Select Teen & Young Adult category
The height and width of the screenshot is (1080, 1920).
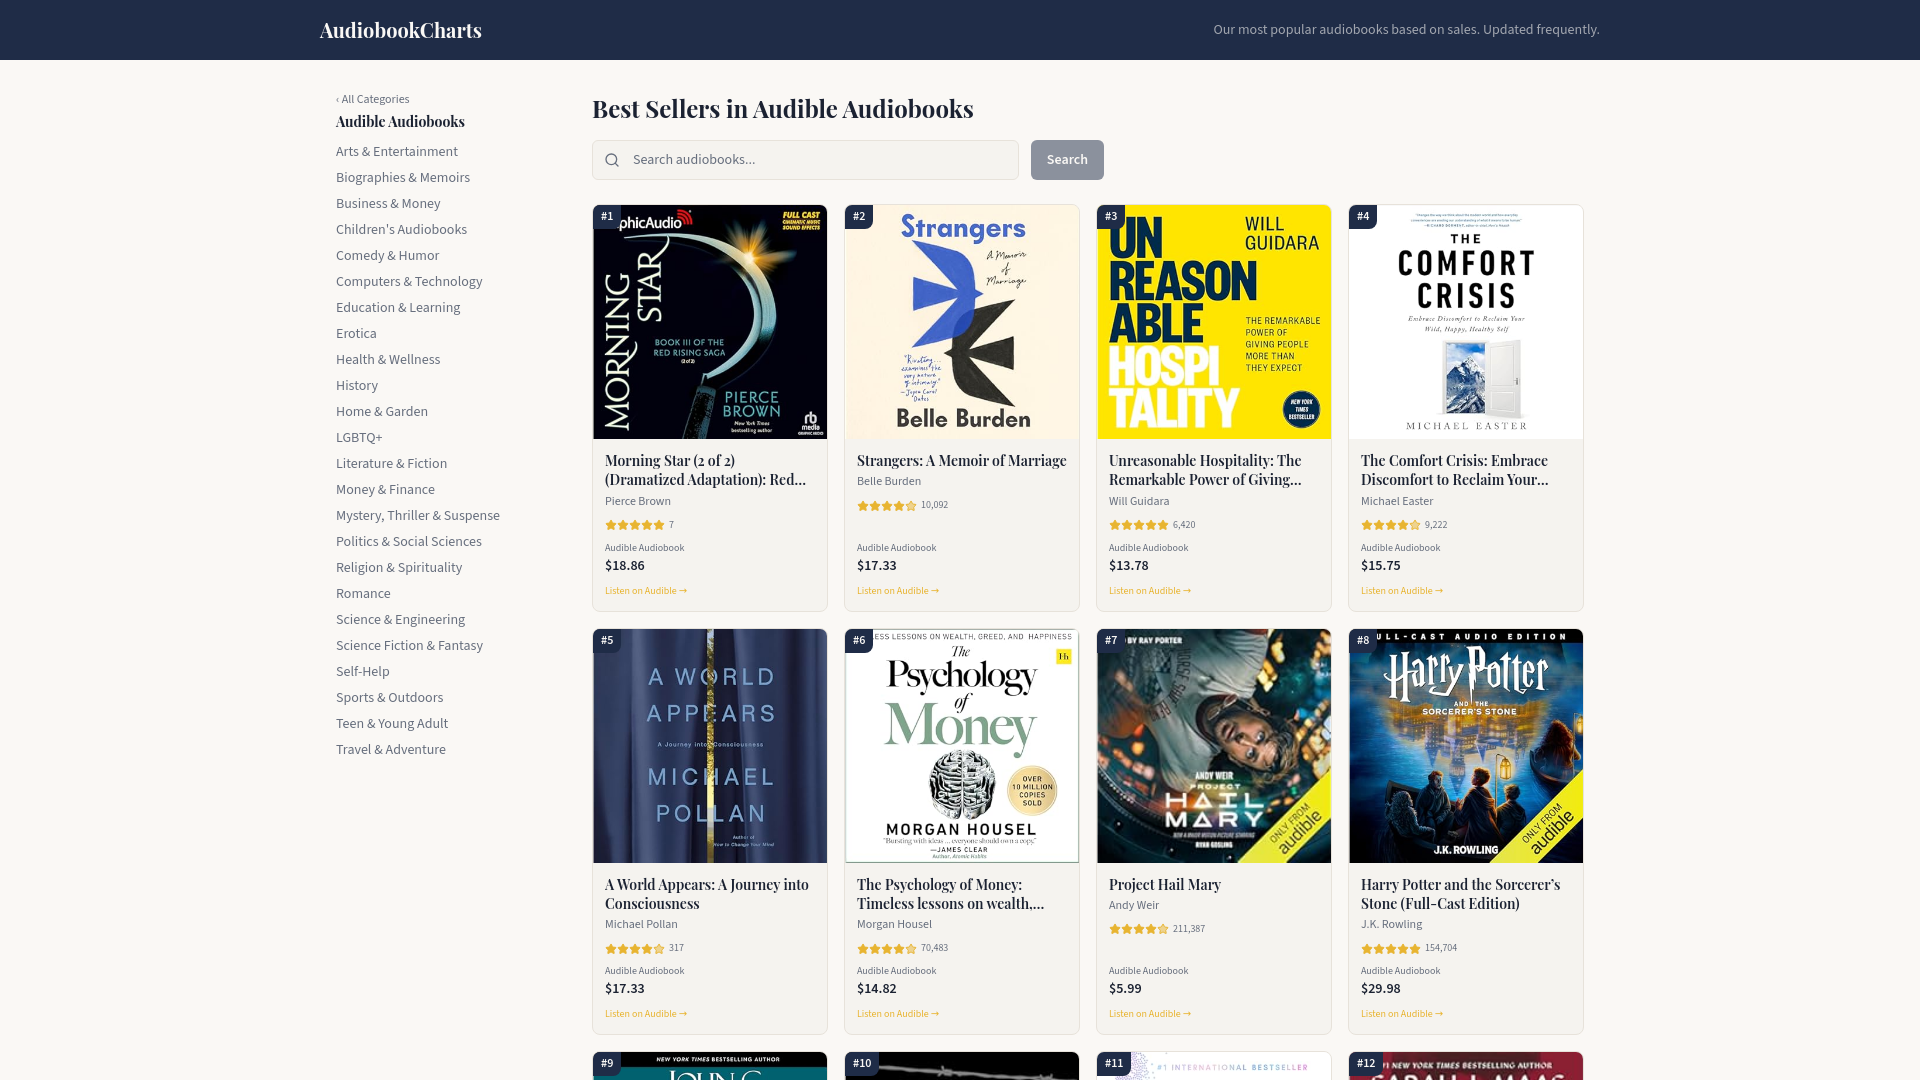point(392,723)
